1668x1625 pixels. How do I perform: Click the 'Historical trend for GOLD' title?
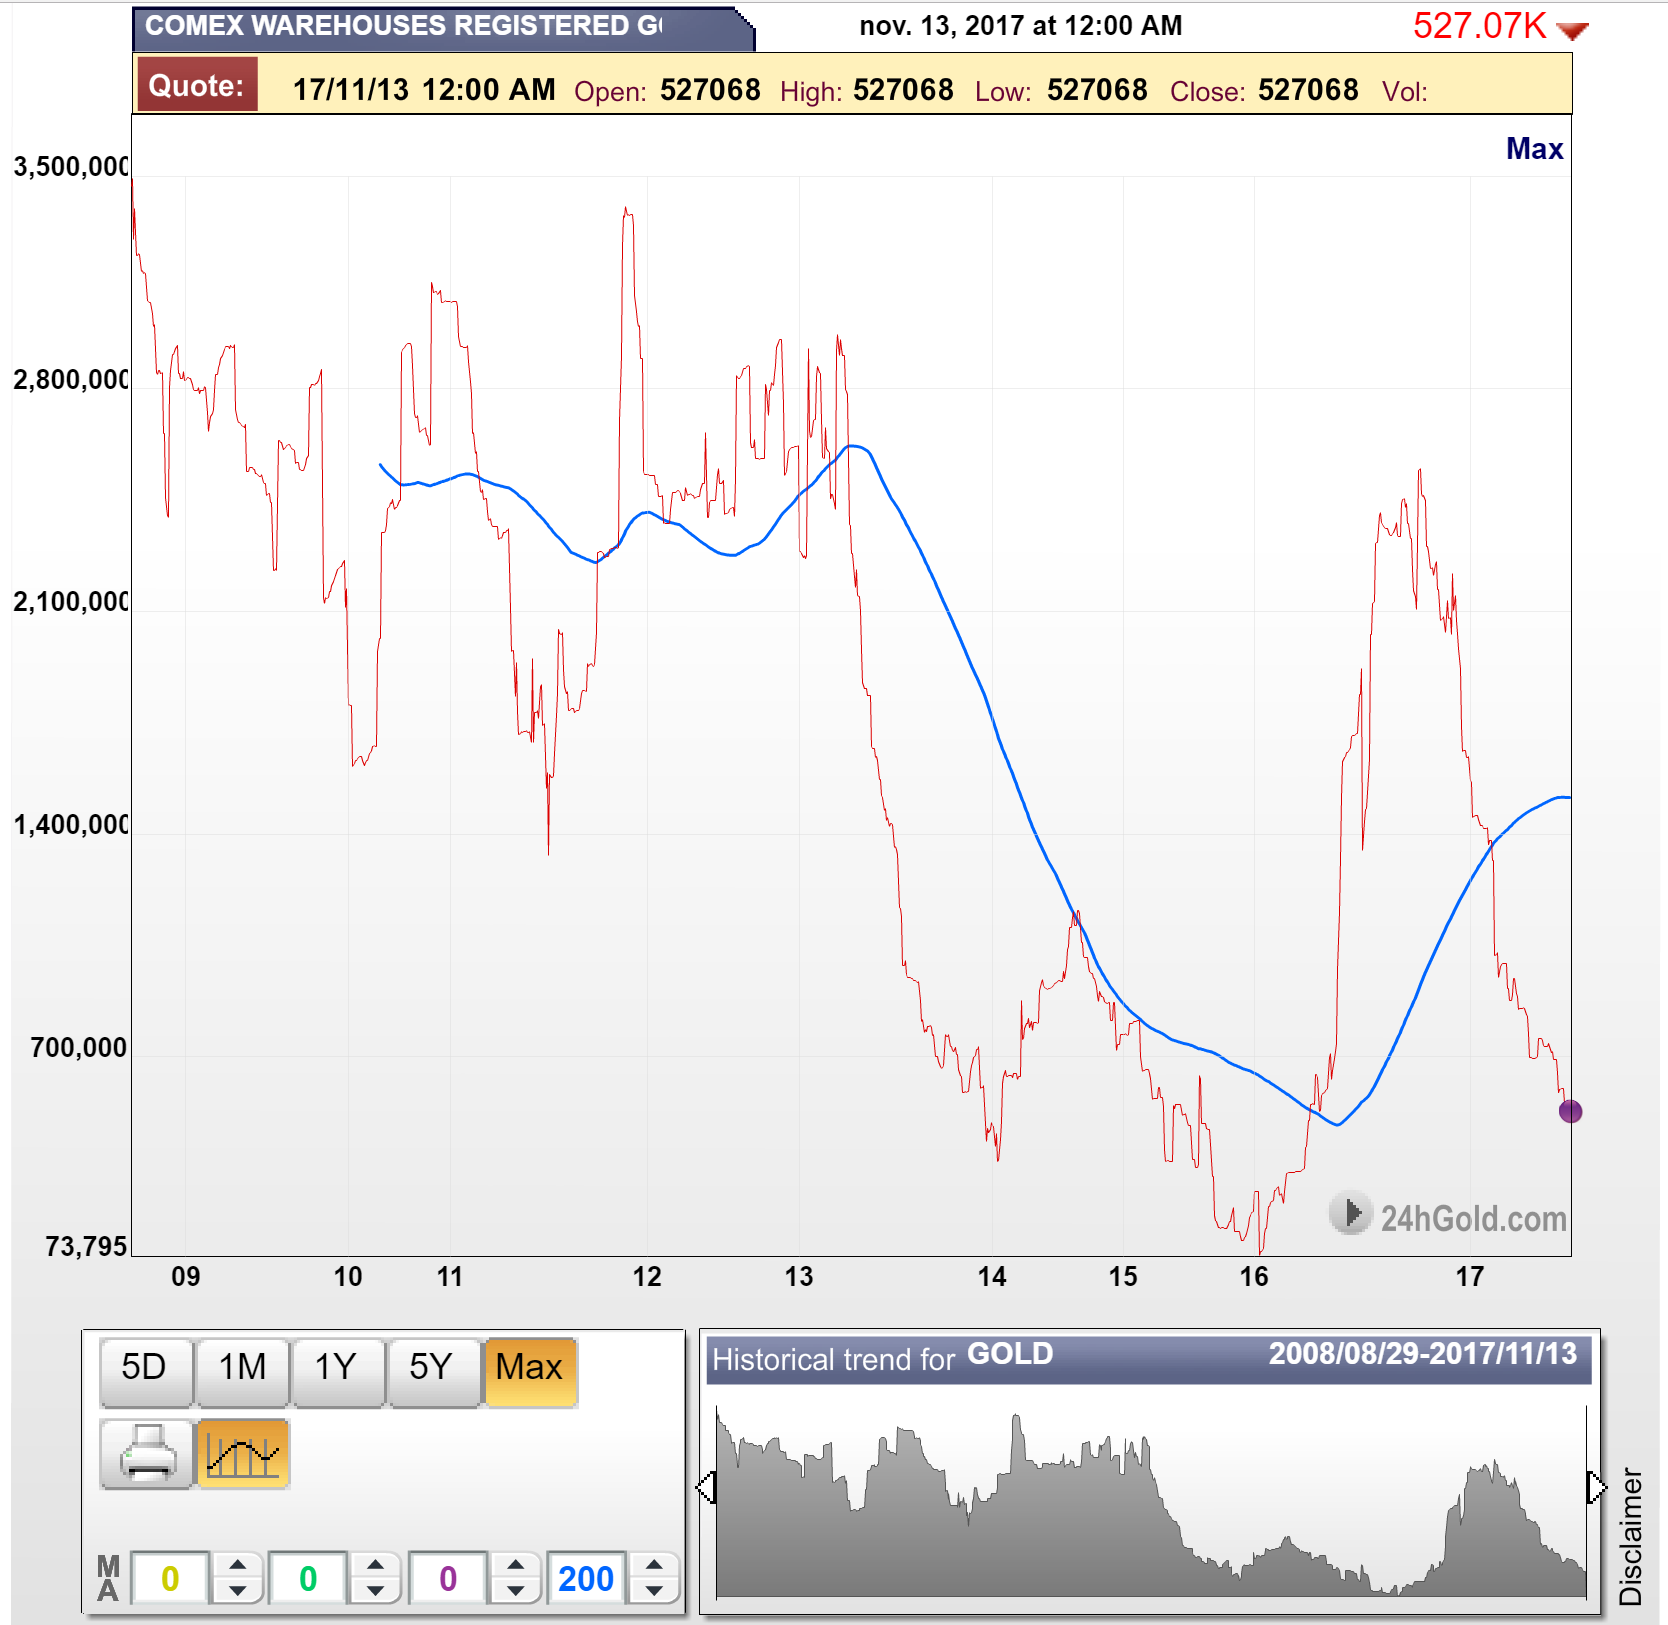tap(882, 1357)
